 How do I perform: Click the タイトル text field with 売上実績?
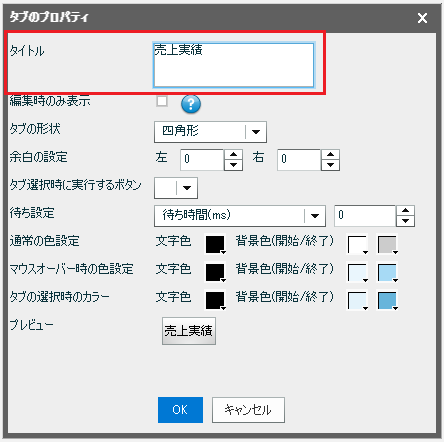(x=234, y=65)
